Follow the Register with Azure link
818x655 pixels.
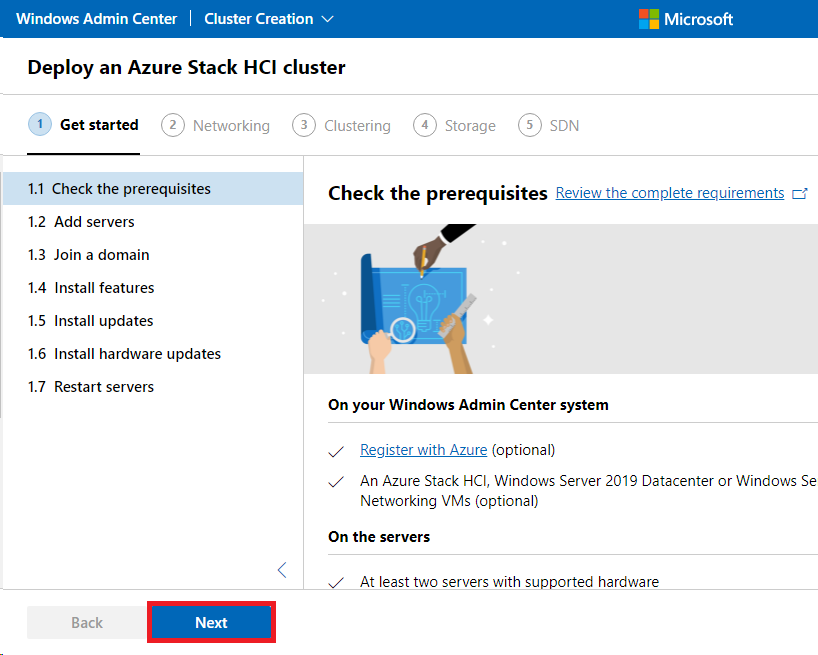[423, 450]
